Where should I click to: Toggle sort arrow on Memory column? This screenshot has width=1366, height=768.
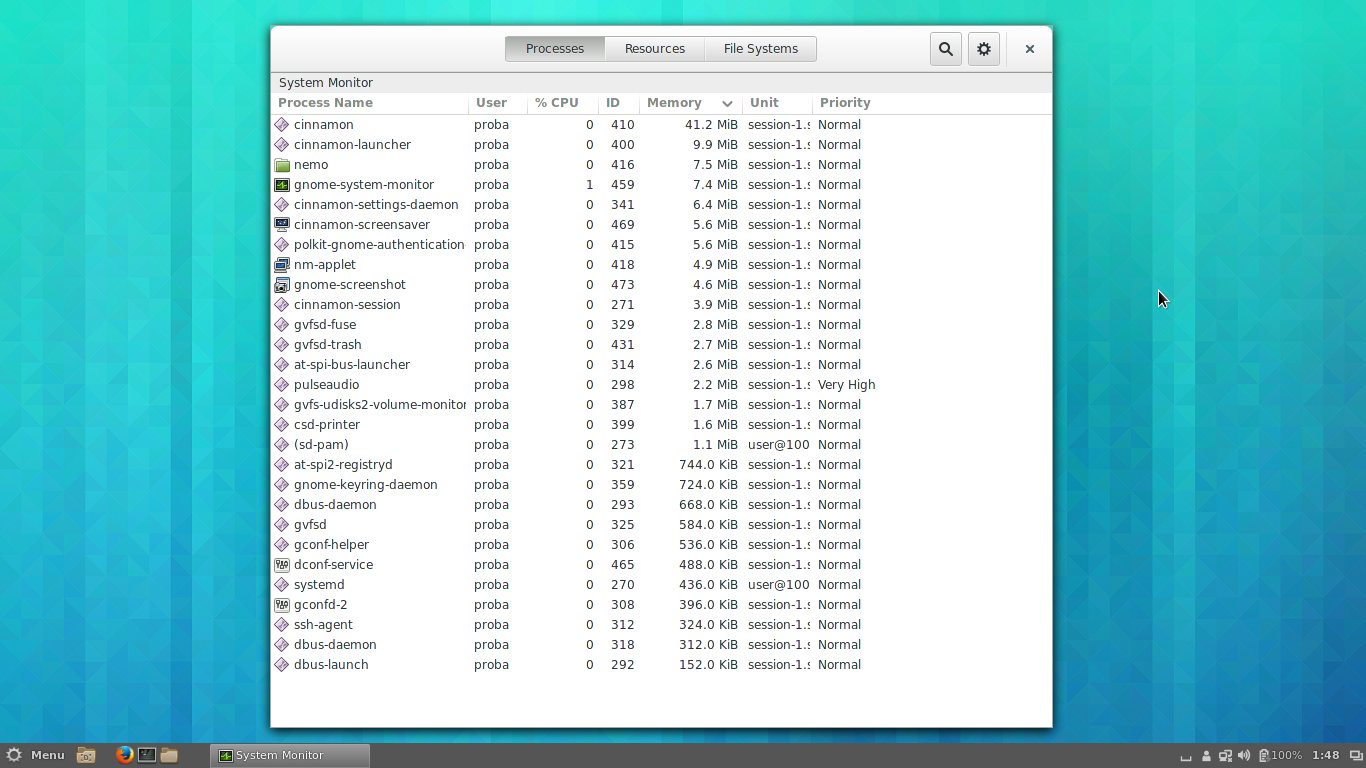[727, 103]
